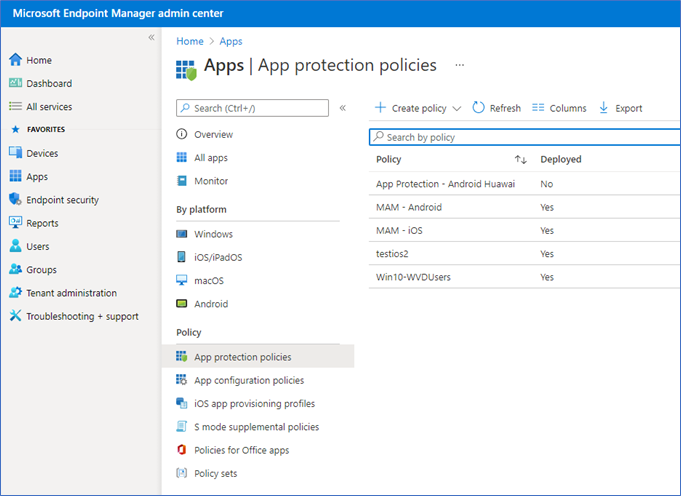This screenshot has height=496, width=681.
Task: Click the Endpoint security shield icon
Action: (16, 199)
